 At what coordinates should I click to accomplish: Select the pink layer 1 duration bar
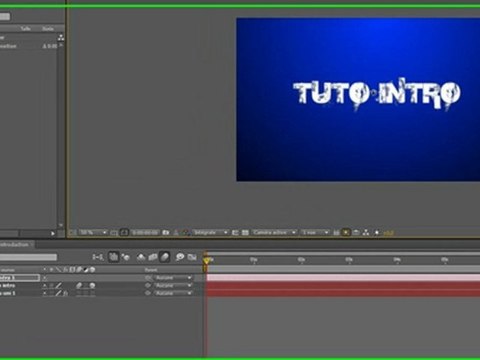coord(343,278)
